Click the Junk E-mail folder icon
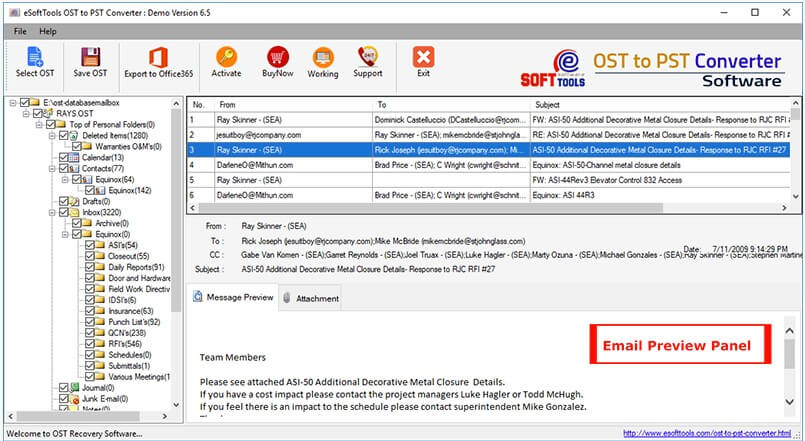The height and width of the screenshot is (441, 805). (x=74, y=399)
